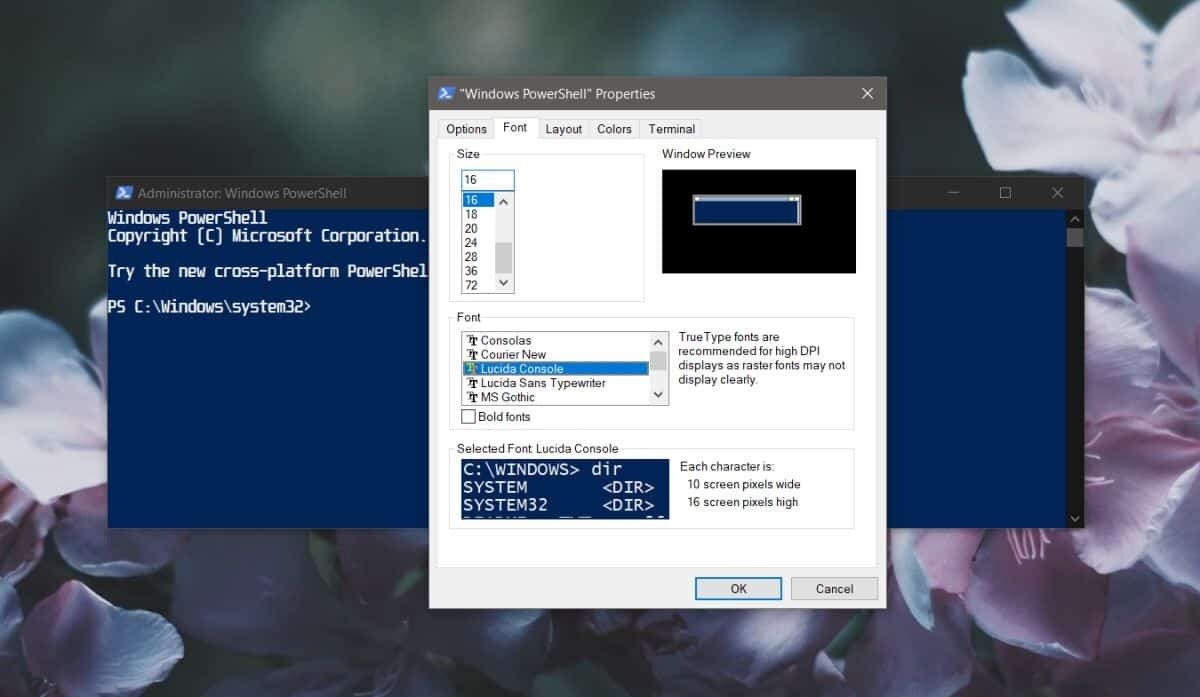This screenshot has height=697, width=1200.
Task: Click the Font list scrollbar thumb
Action: coord(658,362)
